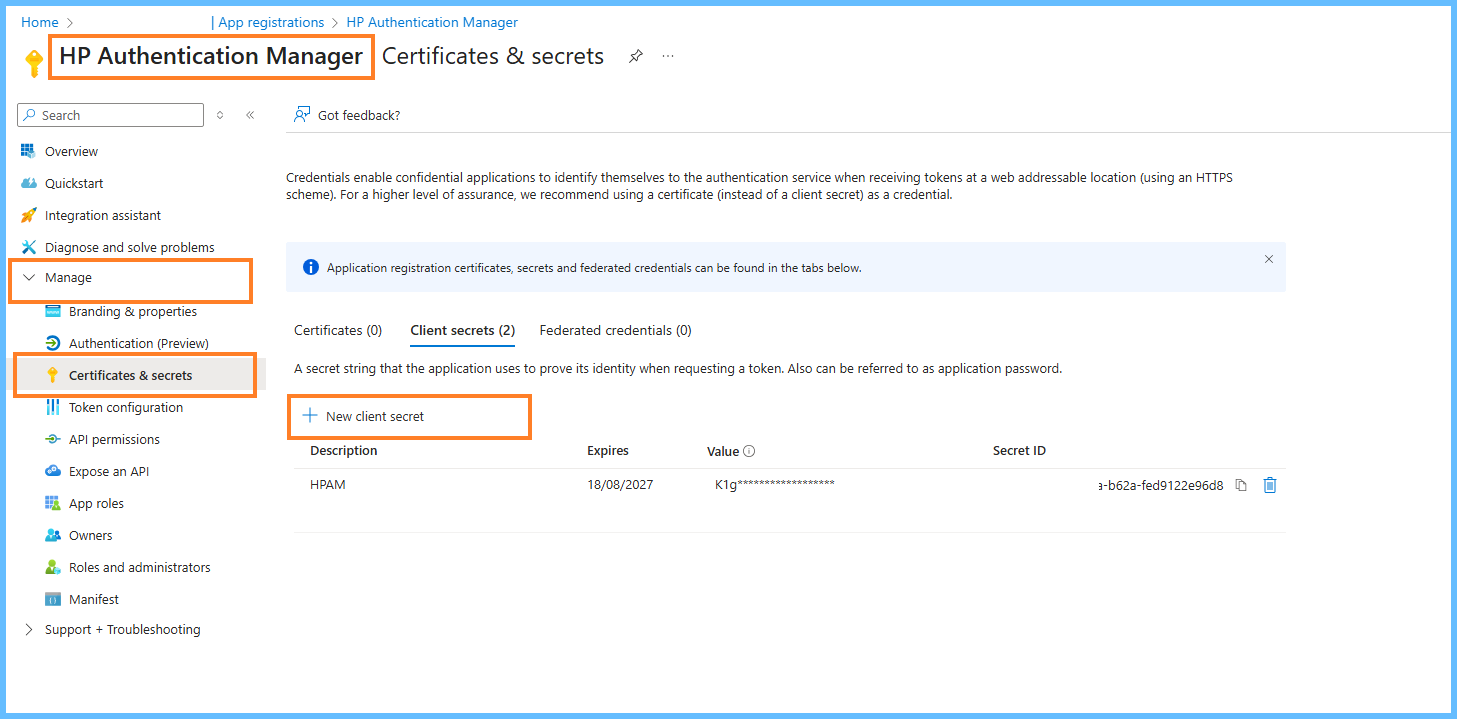Open Overview in the sidebar
The width and height of the screenshot is (1457, 719).
(71, 151)
